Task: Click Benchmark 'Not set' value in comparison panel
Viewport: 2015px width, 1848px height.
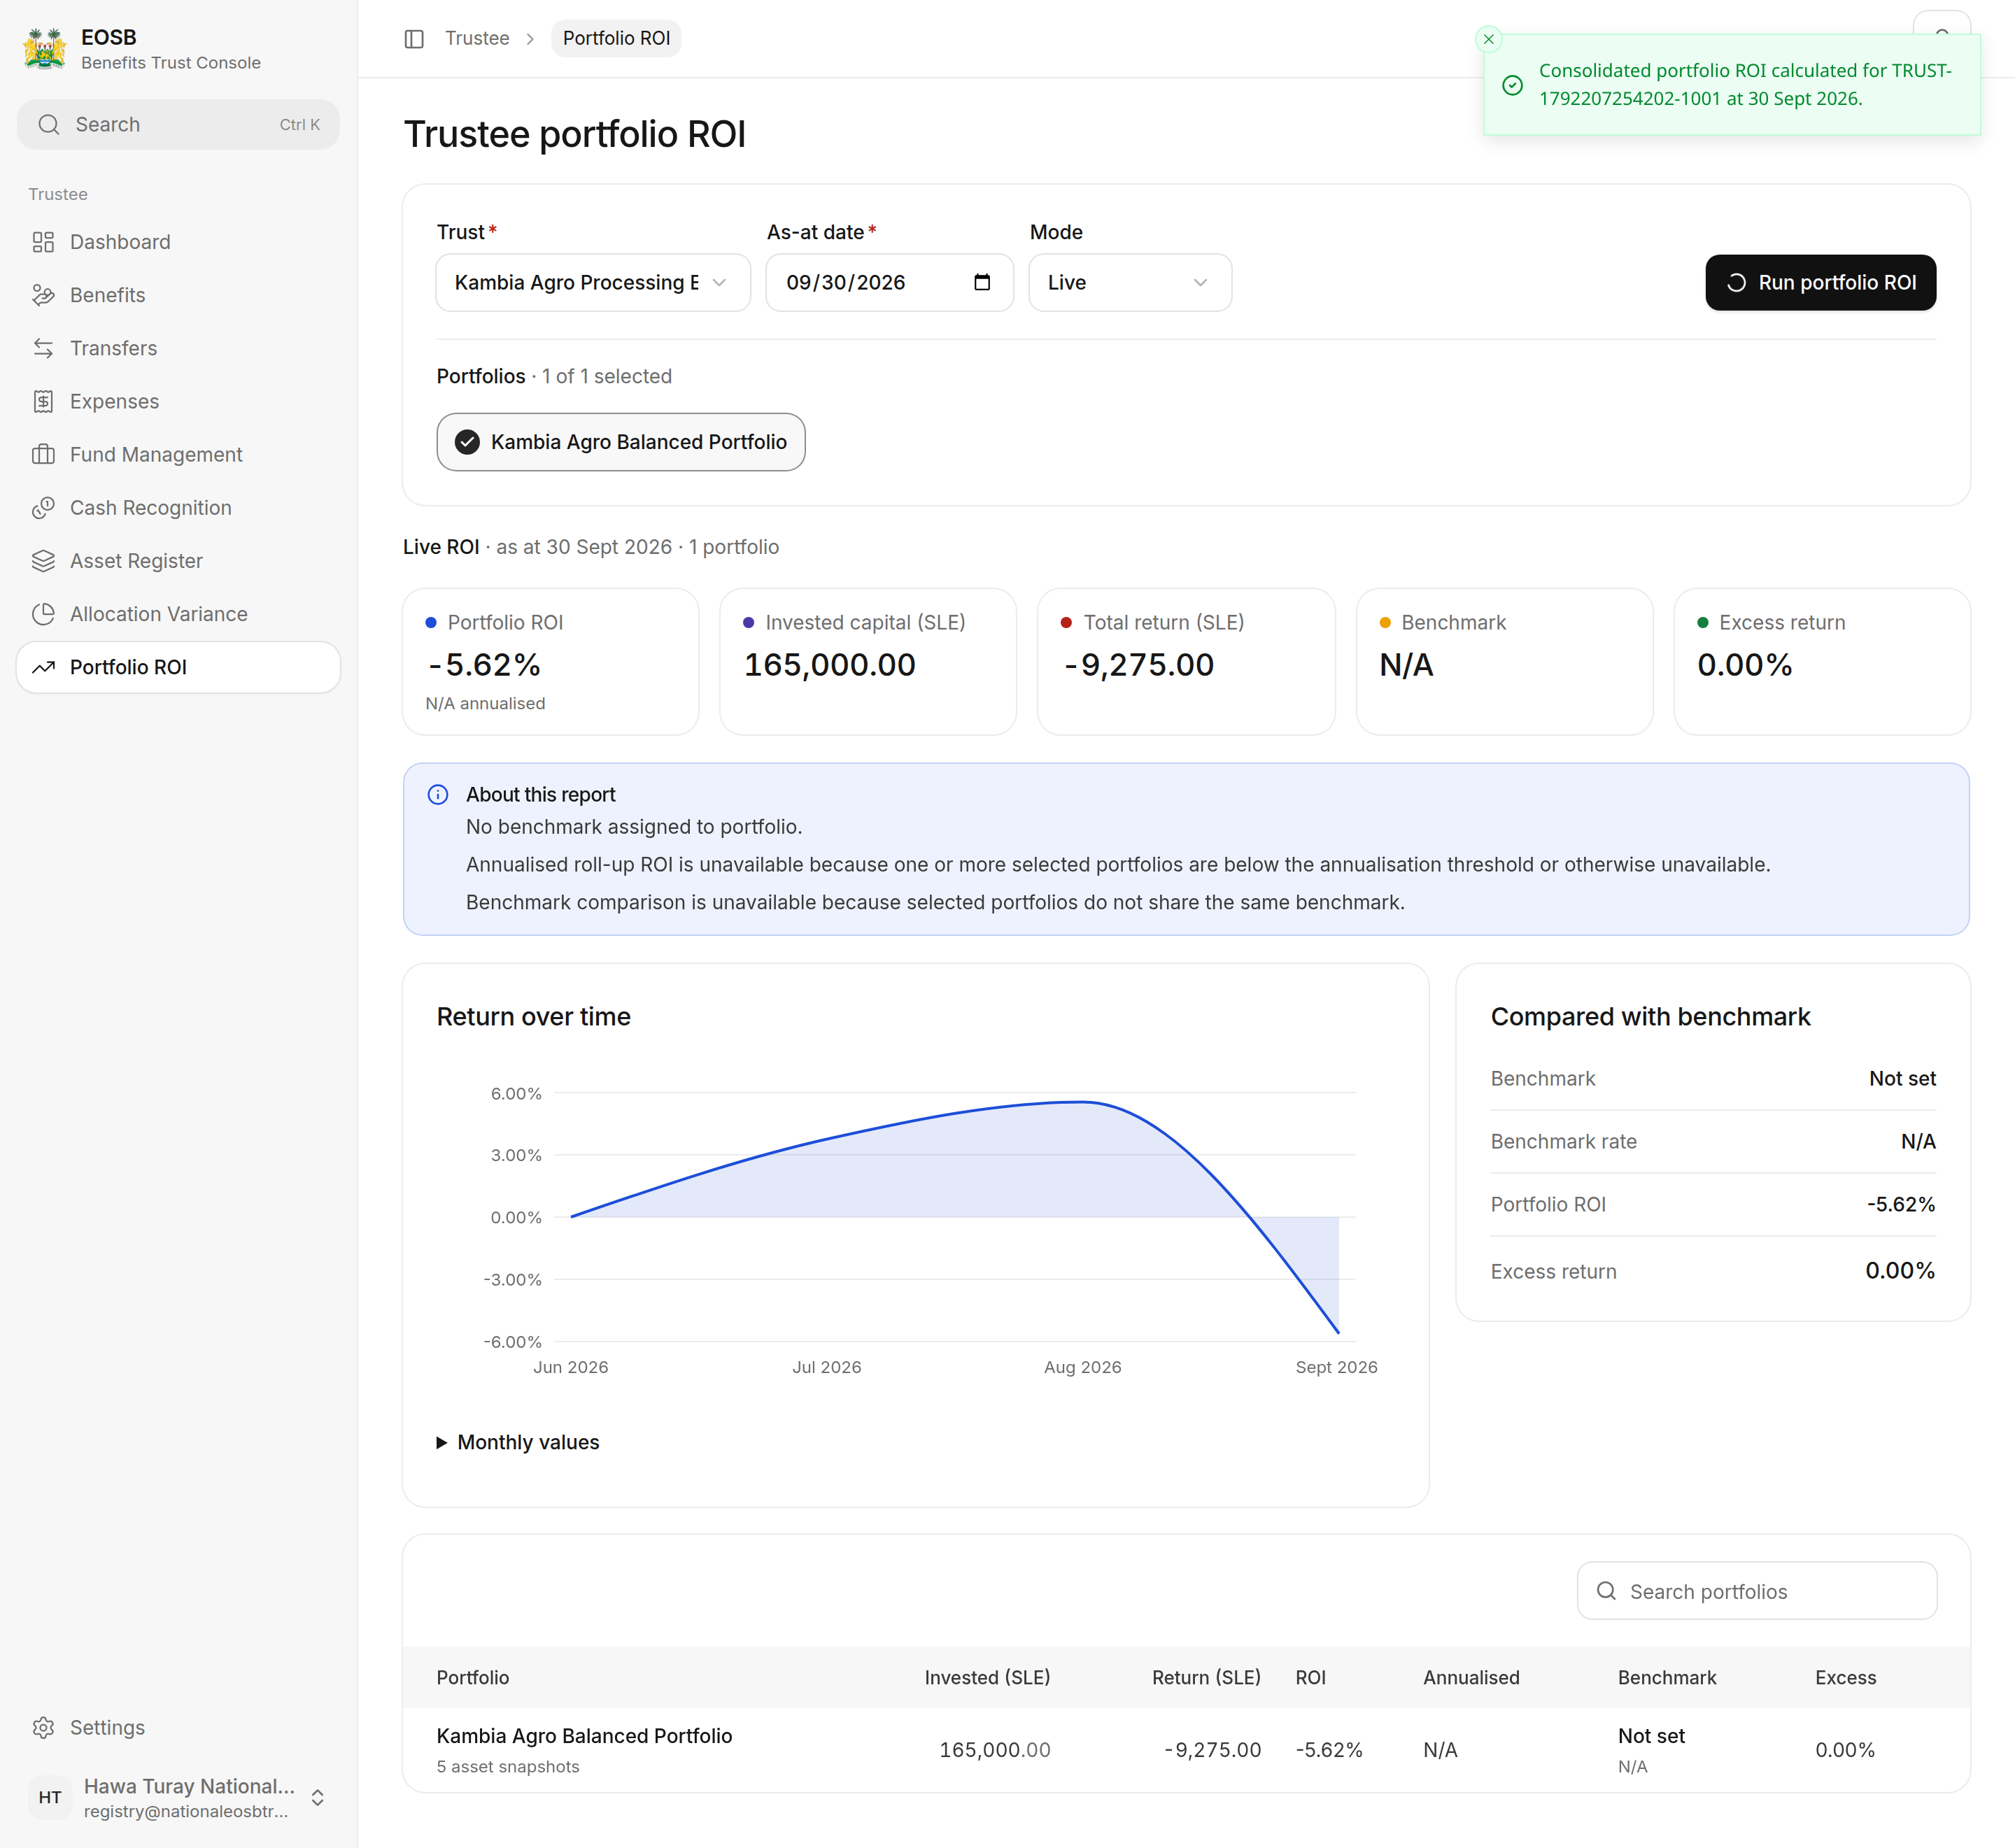Action: tap(1902, 1078)
